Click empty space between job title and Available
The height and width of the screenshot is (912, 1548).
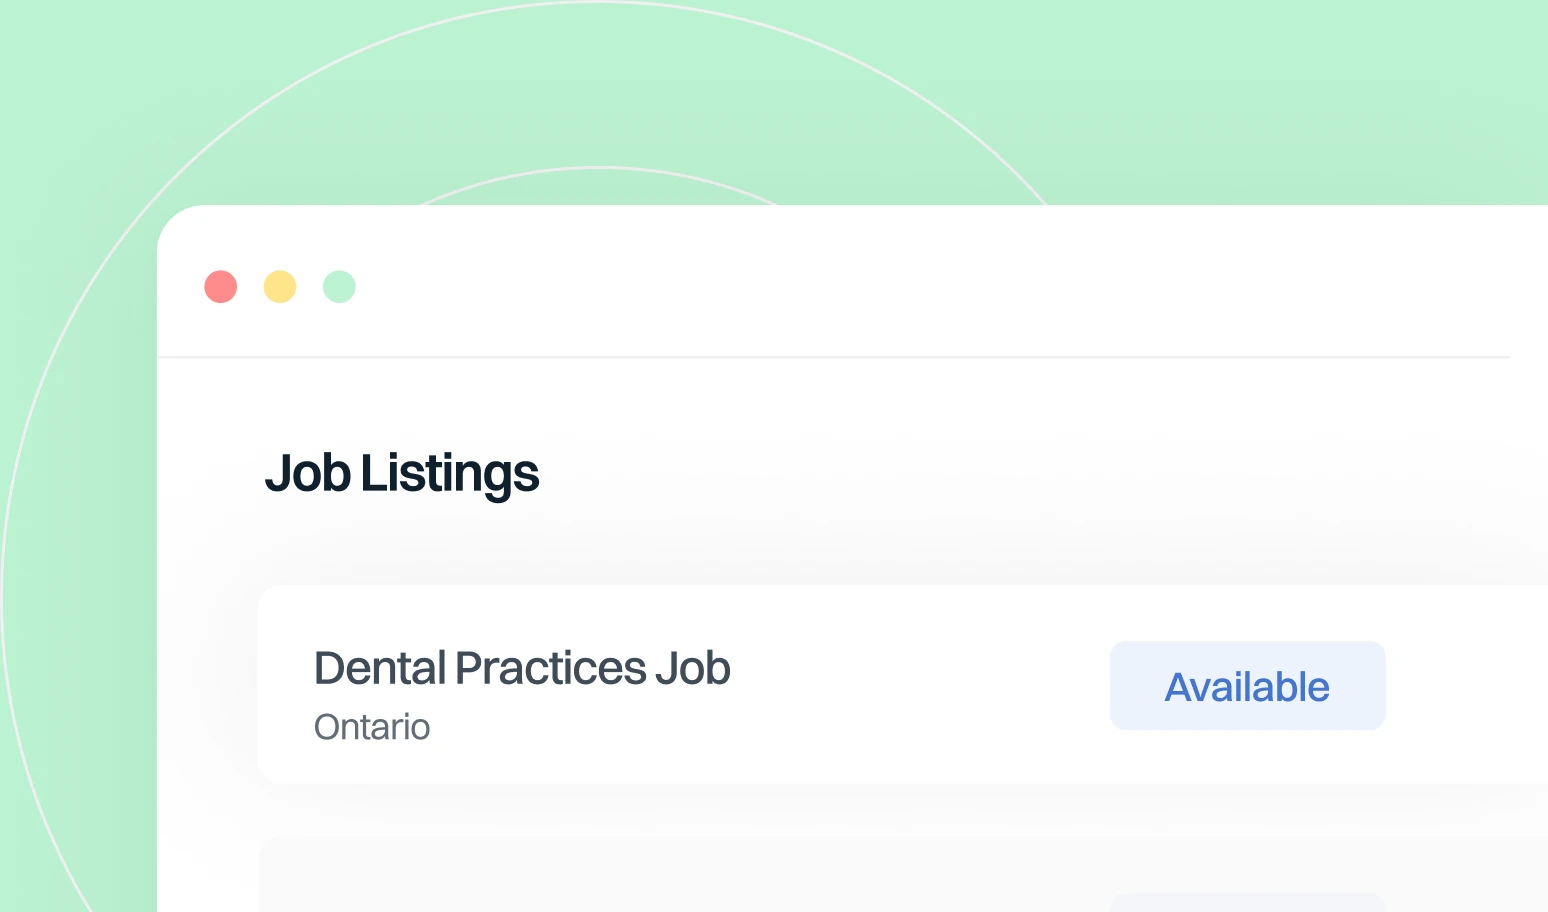click(x=920, y=686)
